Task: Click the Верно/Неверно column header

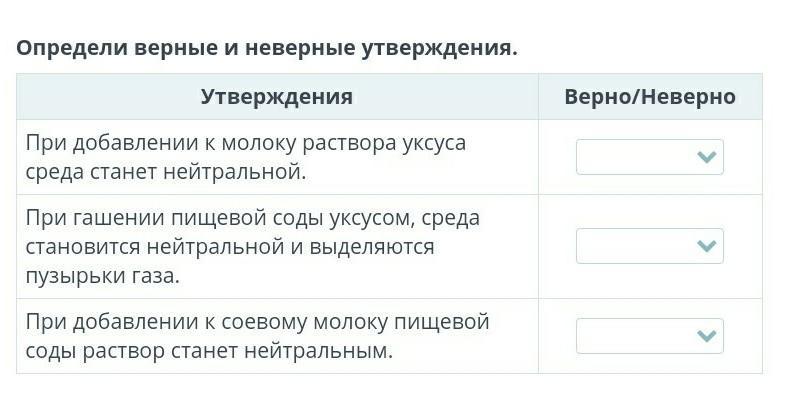Action: (650, 97)
